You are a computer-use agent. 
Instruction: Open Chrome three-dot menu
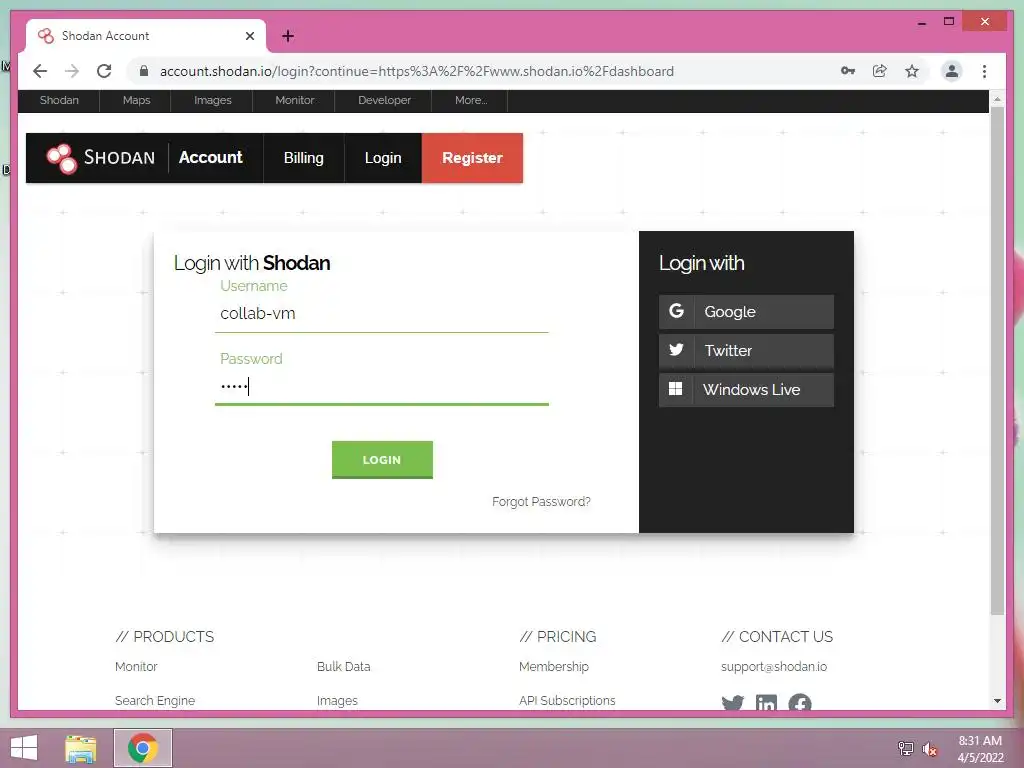(984, 71)
